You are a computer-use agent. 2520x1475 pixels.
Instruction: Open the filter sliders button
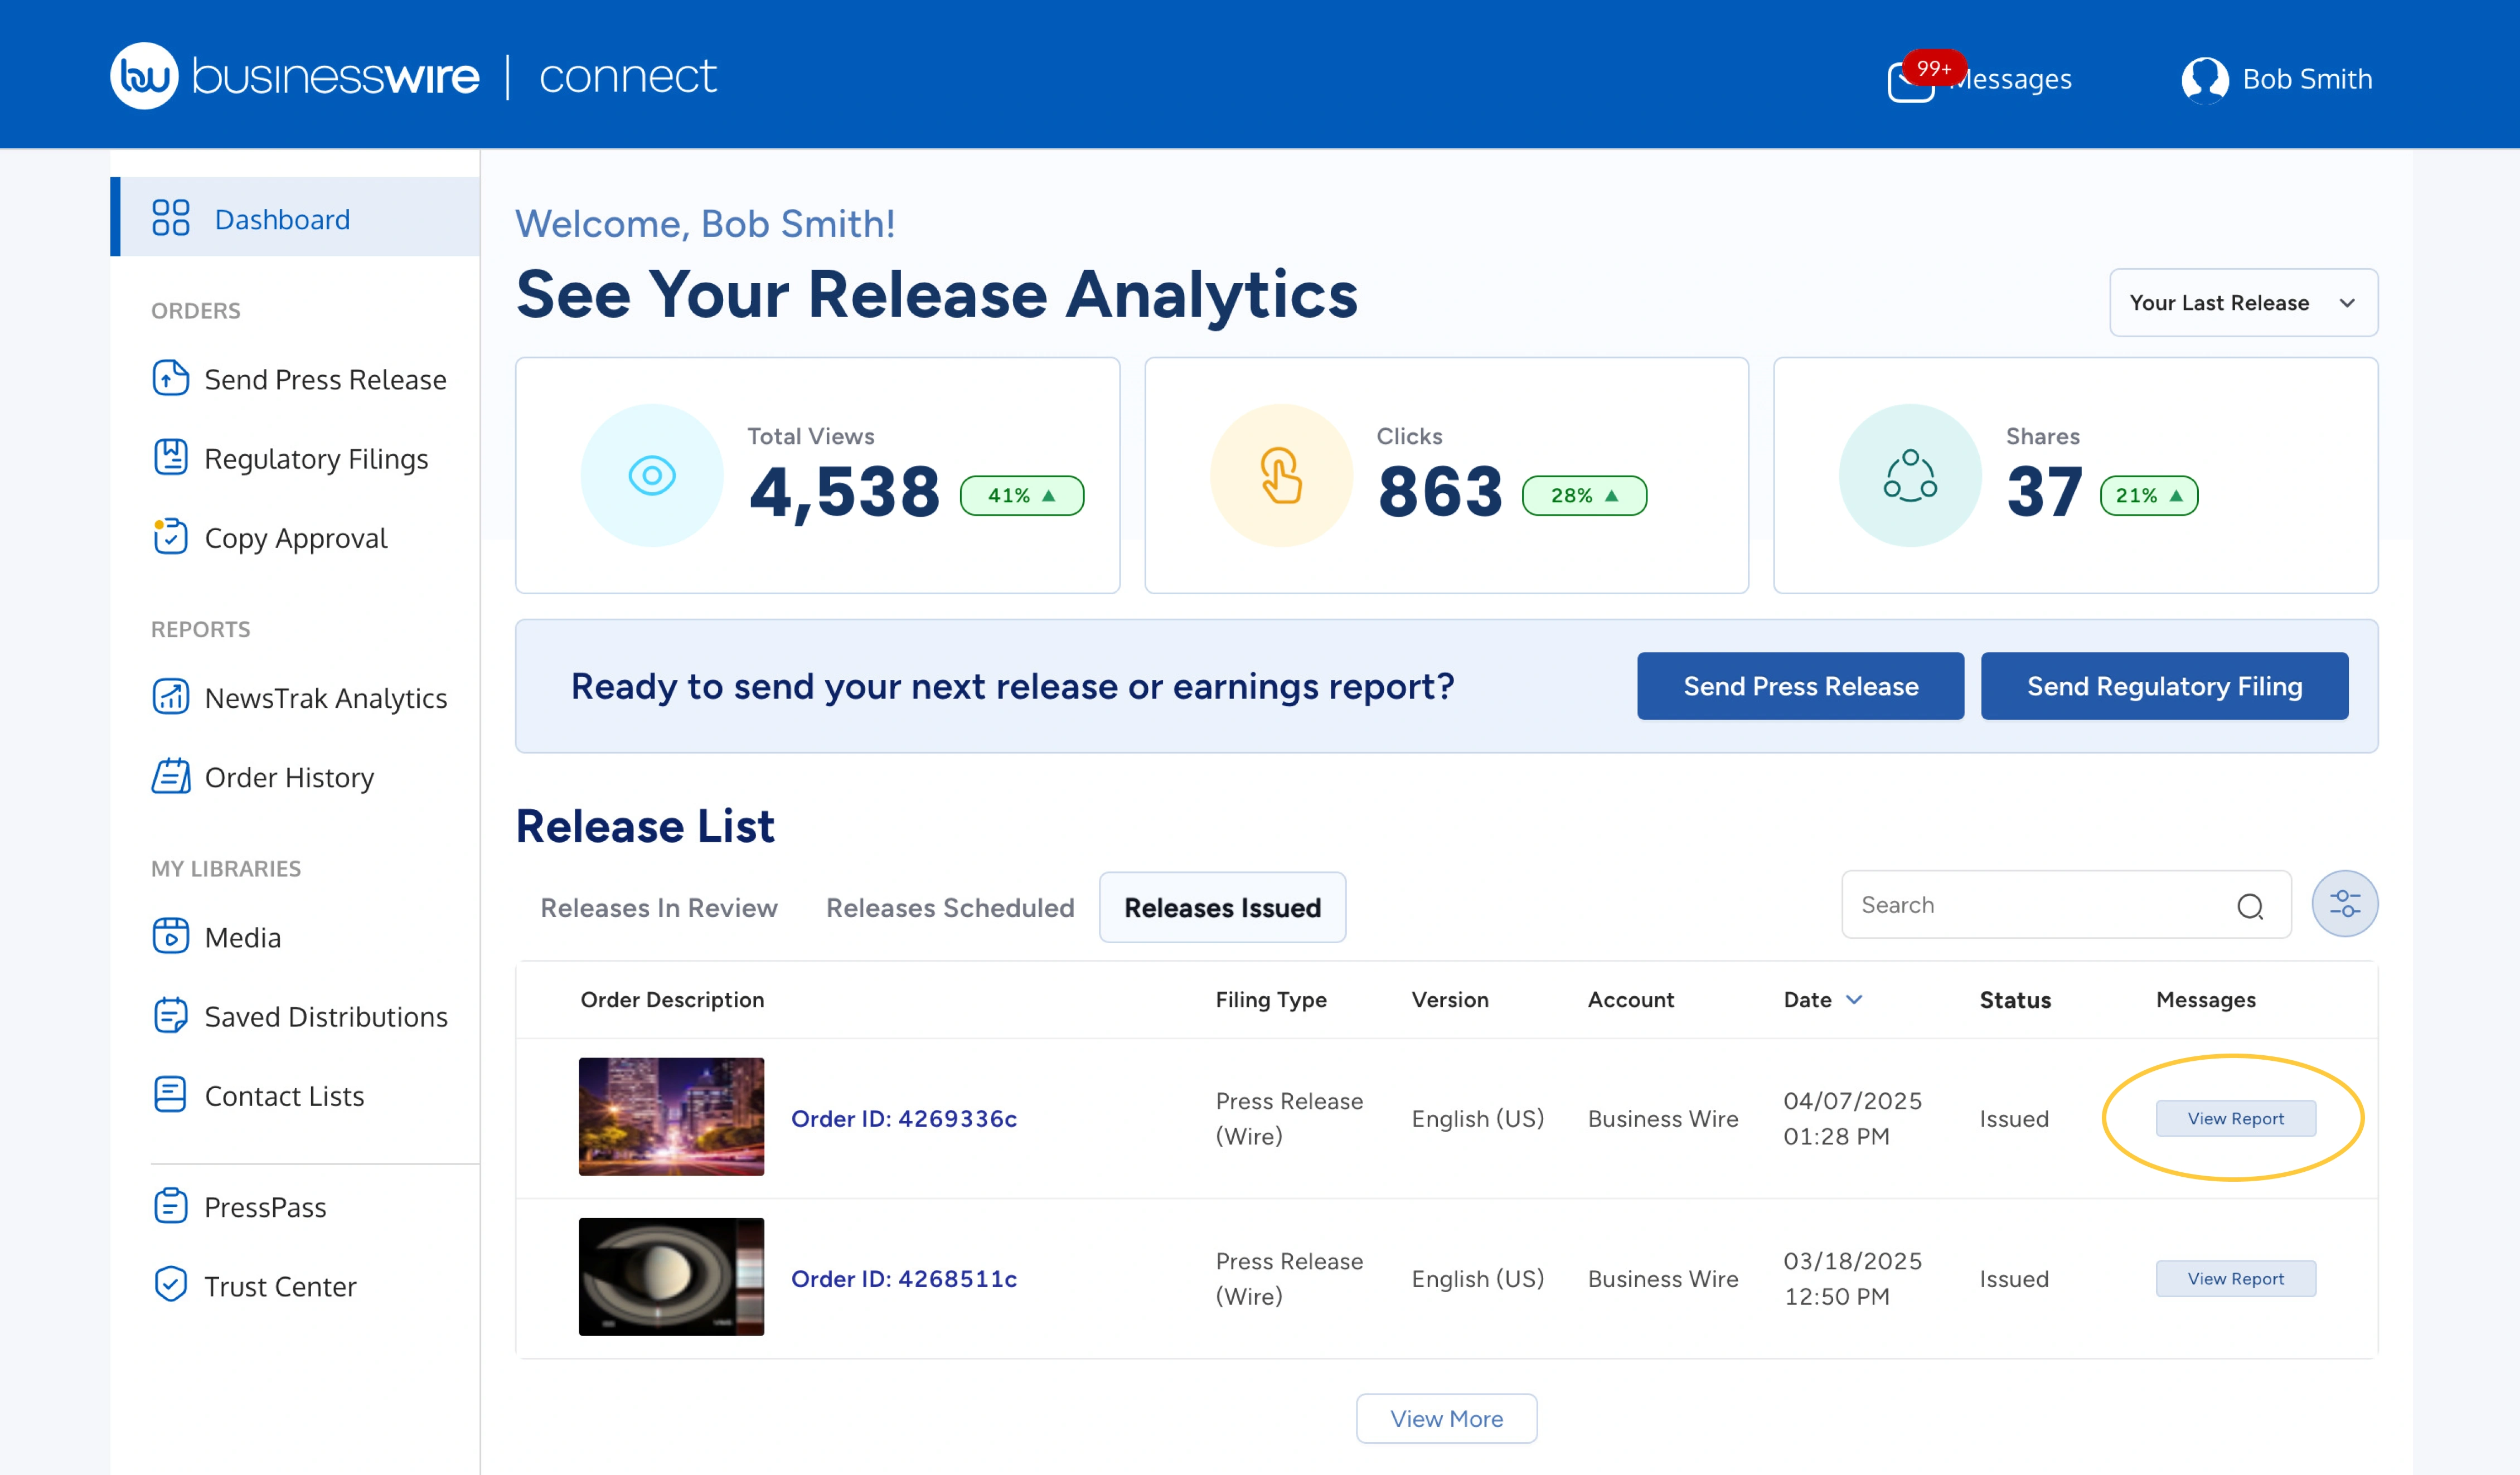click(2344, 904)
